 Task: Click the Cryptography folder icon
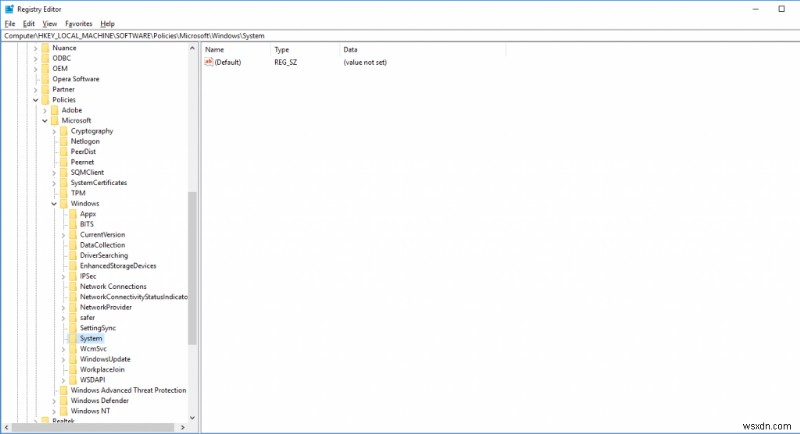click(64, 131)
